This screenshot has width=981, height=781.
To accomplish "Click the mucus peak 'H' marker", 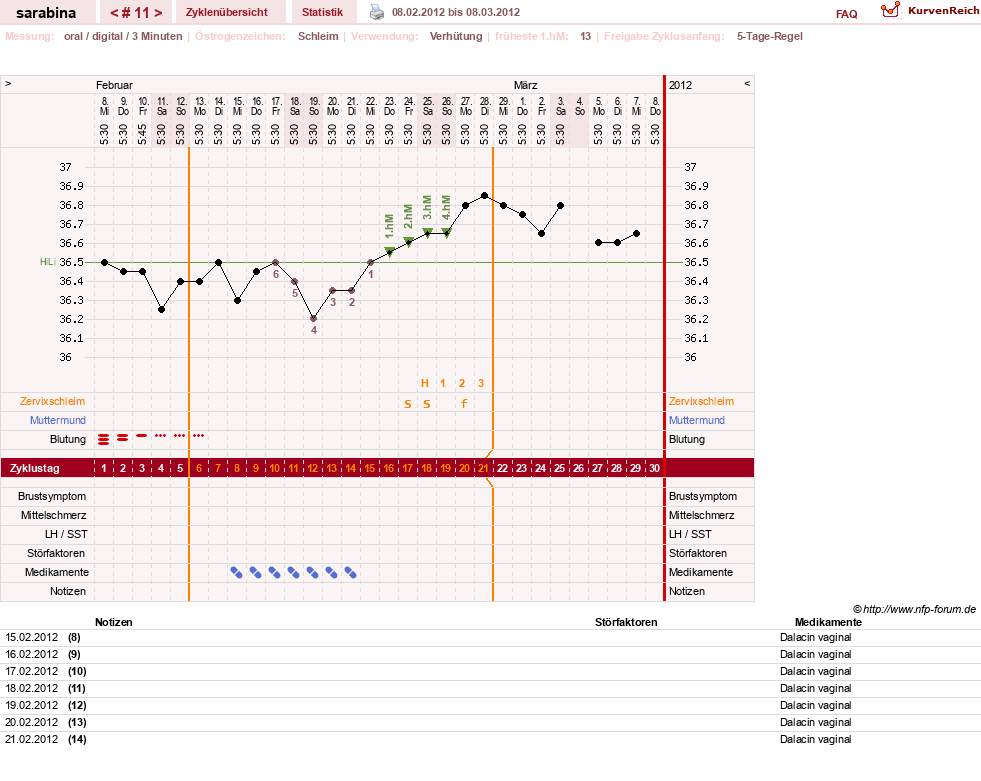I will [425, 383].
